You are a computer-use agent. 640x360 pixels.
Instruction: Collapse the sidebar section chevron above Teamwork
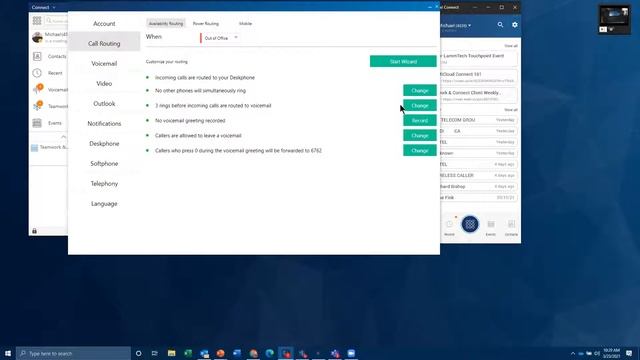(63, 137)
